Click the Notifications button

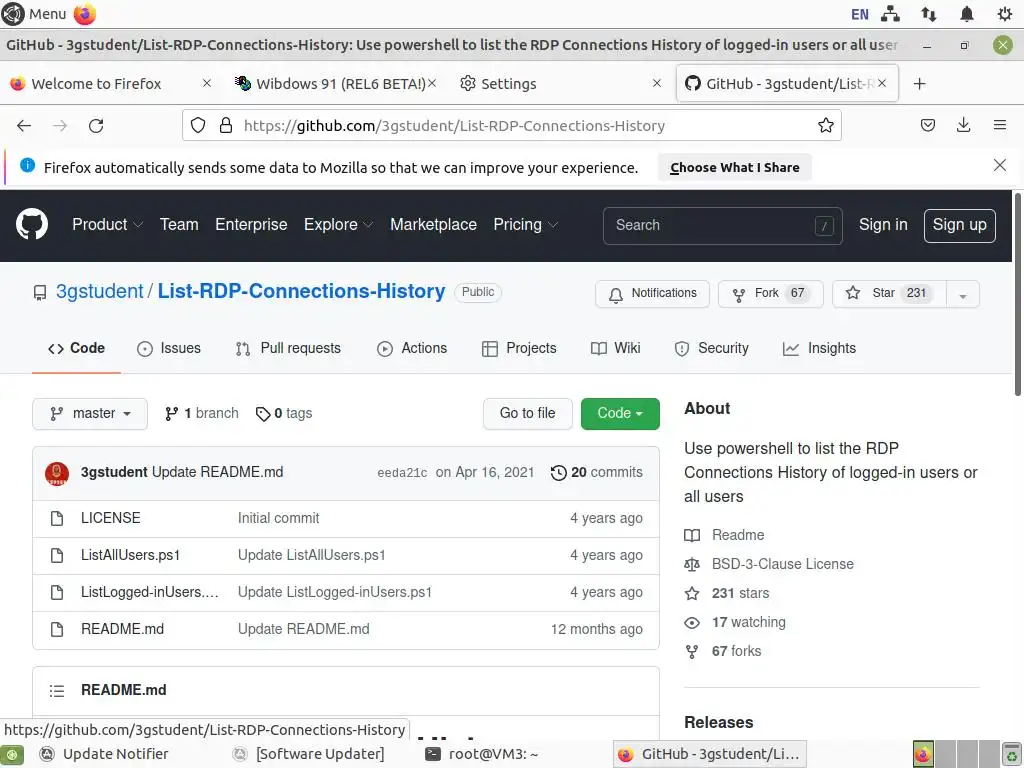652,294
